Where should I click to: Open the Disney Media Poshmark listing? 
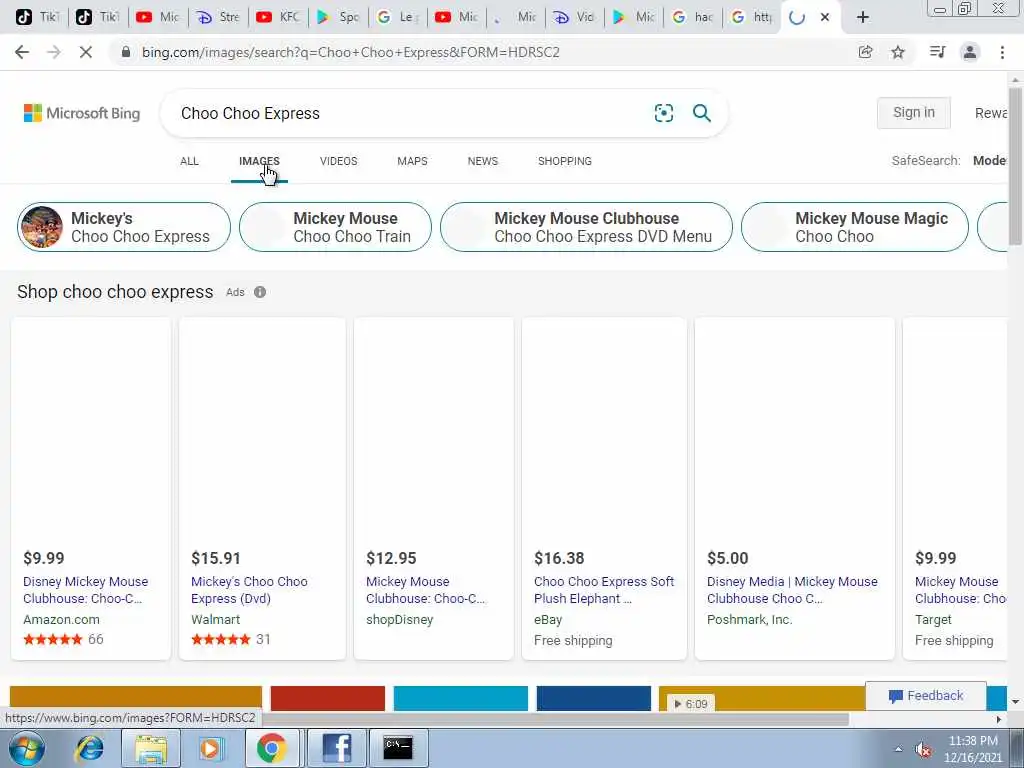[792, 590]
